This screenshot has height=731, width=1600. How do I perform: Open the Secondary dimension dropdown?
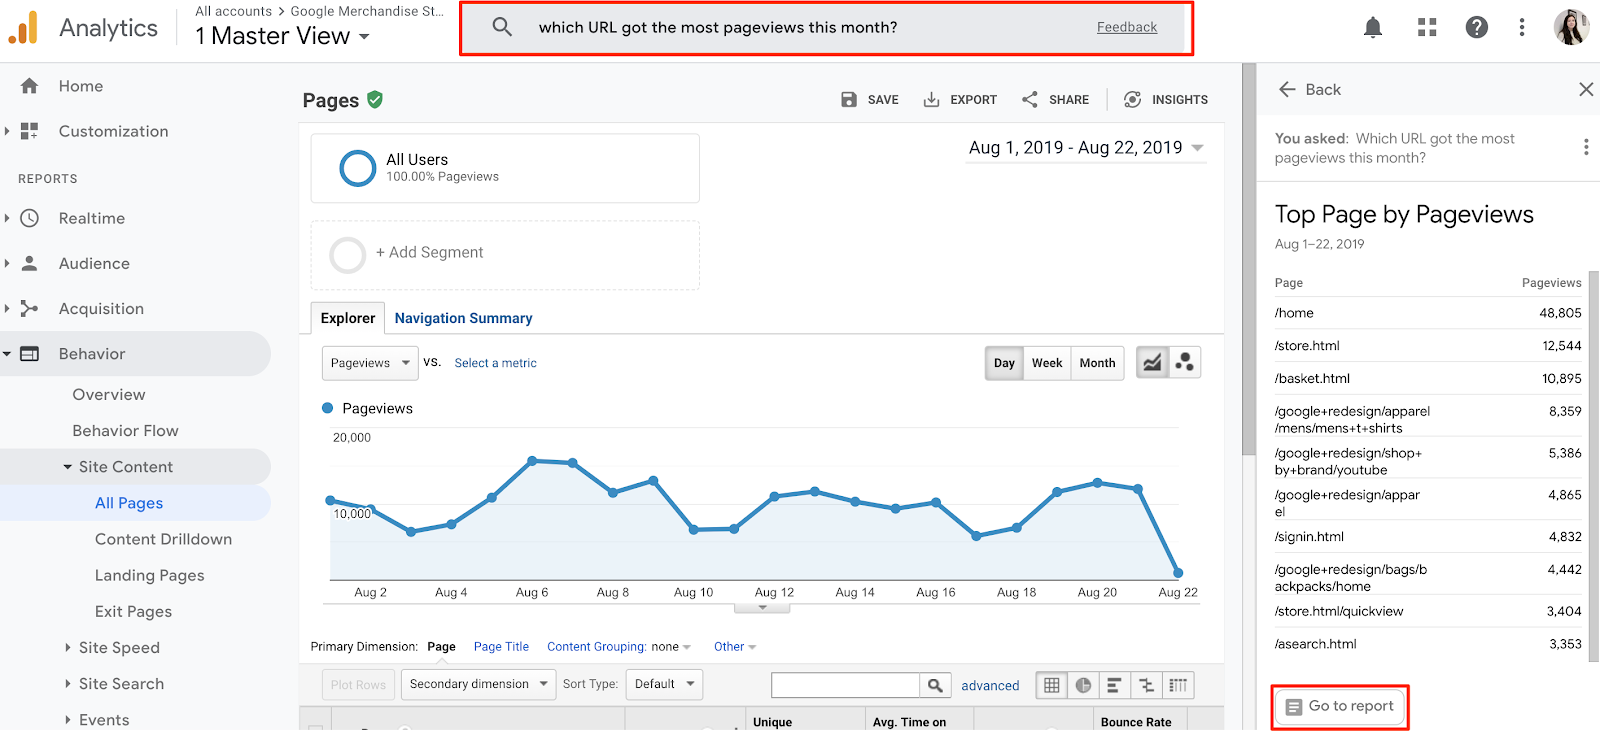(479, 684)
